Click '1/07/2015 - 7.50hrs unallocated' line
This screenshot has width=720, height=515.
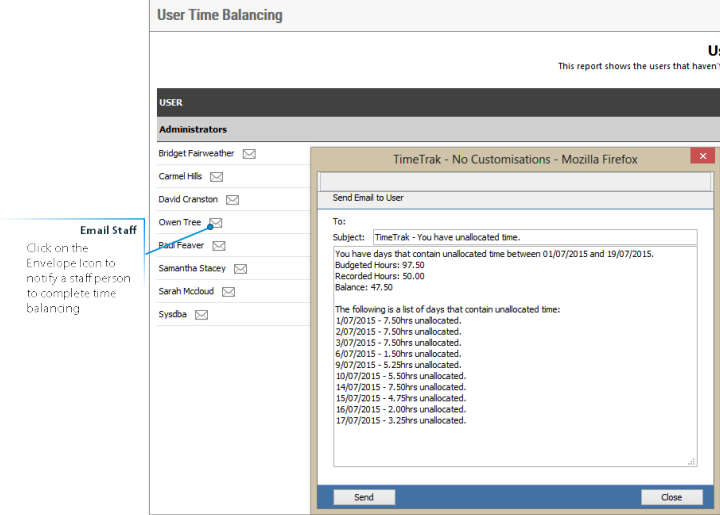click(x=398, y=320)
